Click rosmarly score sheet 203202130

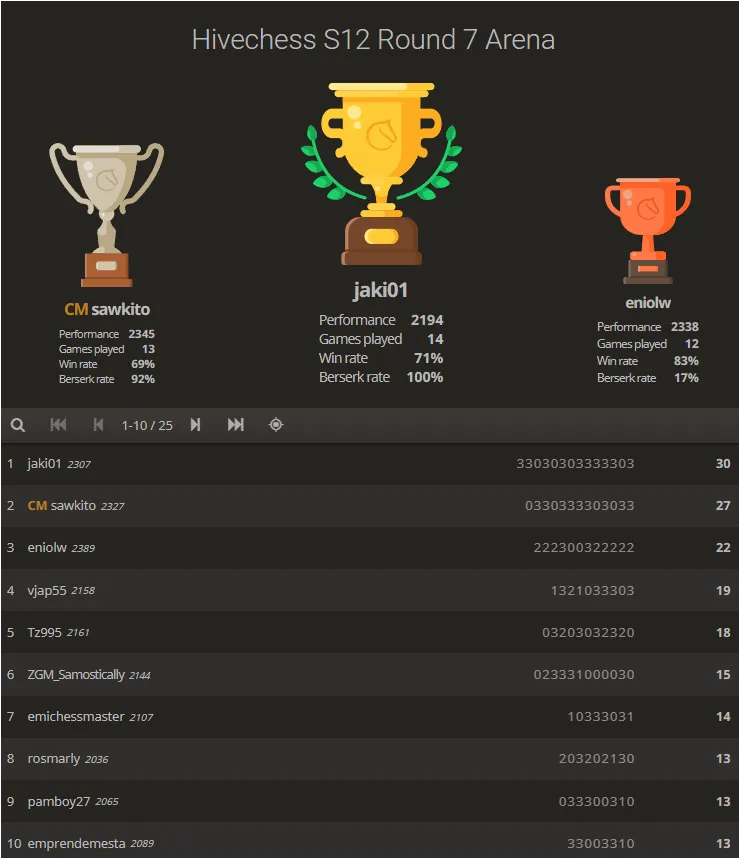coord(596,759)
